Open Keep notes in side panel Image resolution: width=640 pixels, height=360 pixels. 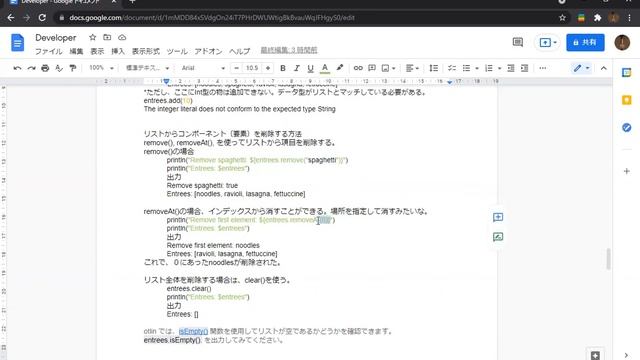click(627, 100)
